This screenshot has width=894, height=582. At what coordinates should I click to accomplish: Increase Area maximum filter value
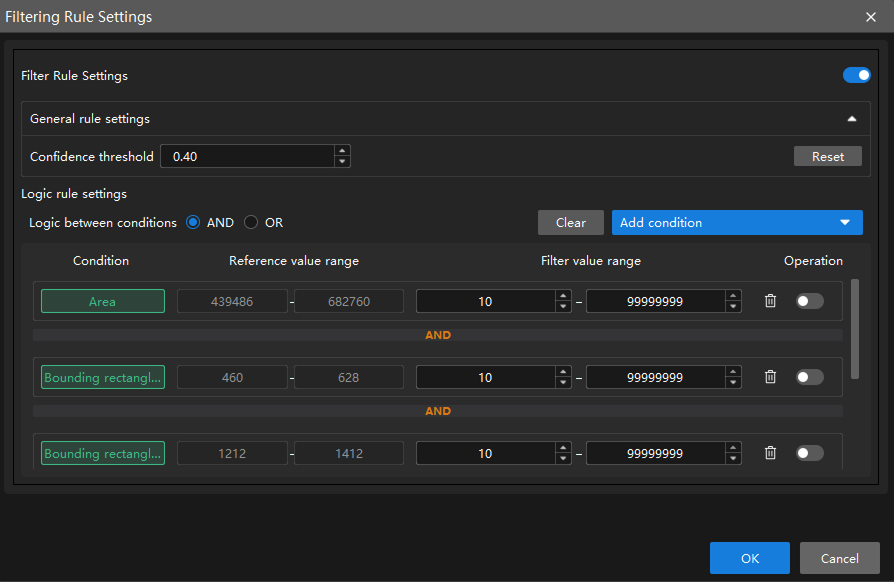point(733,296)
